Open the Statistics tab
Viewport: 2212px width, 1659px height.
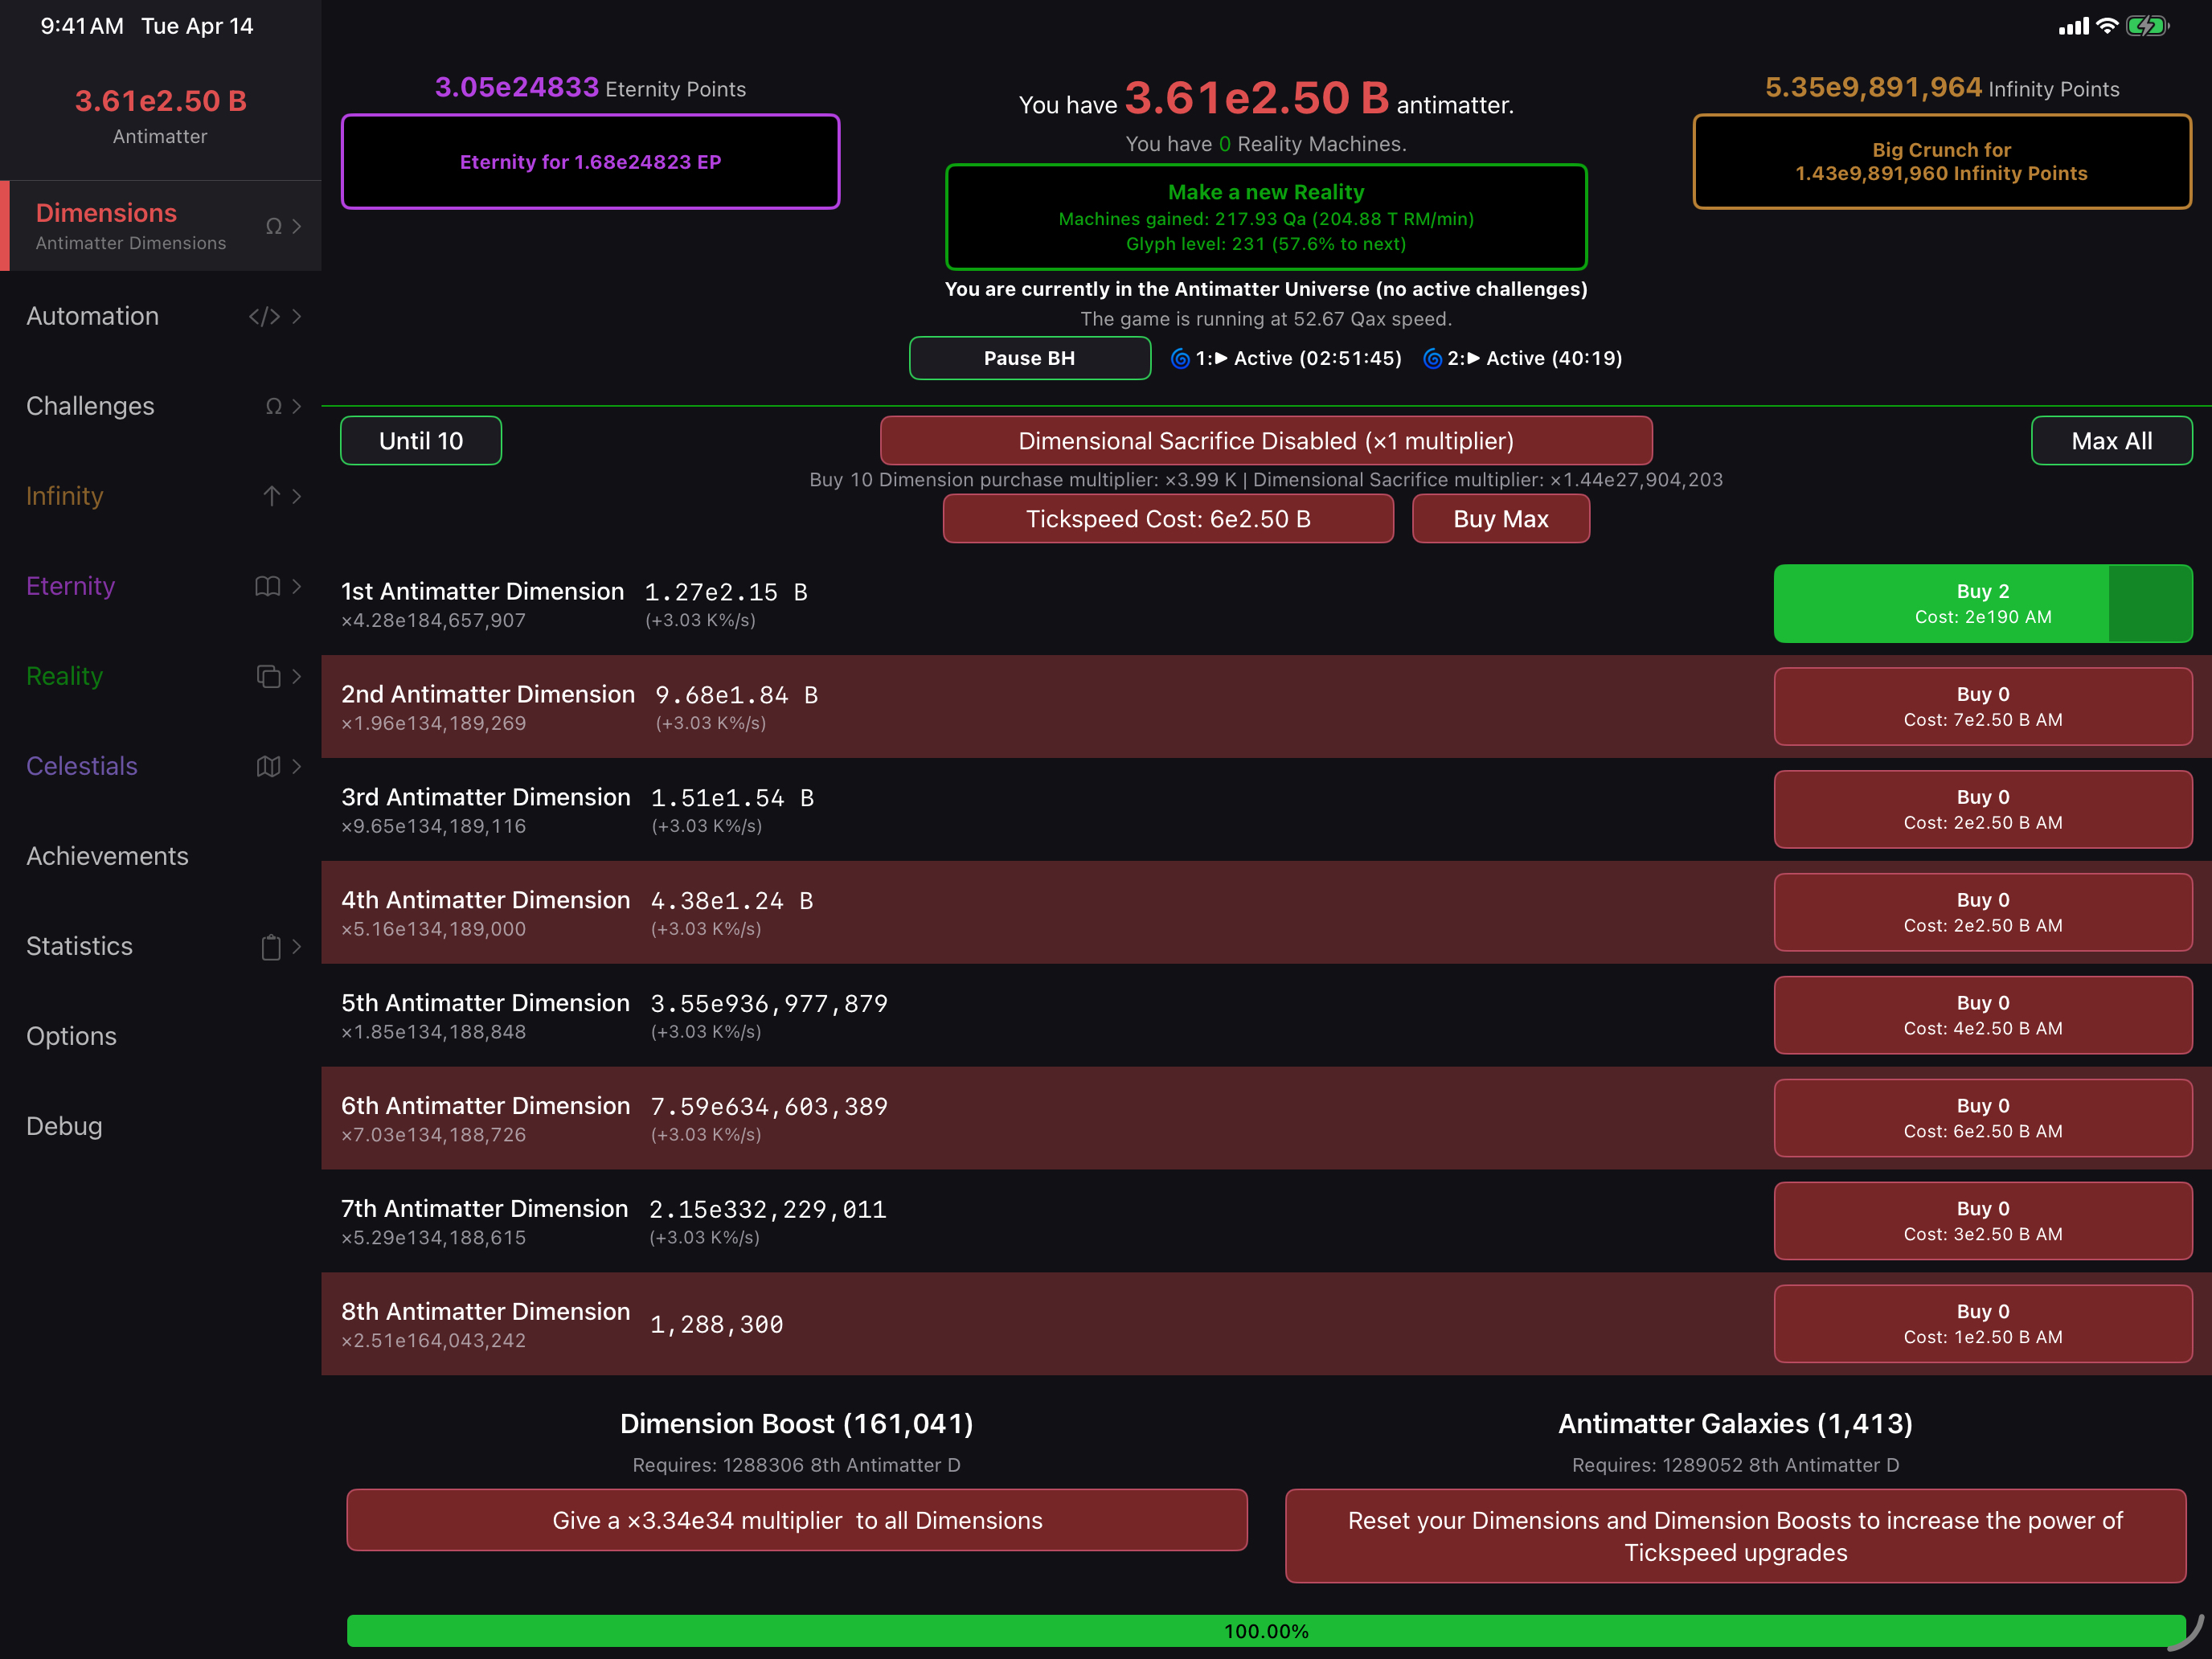click(x=160, y=946)
